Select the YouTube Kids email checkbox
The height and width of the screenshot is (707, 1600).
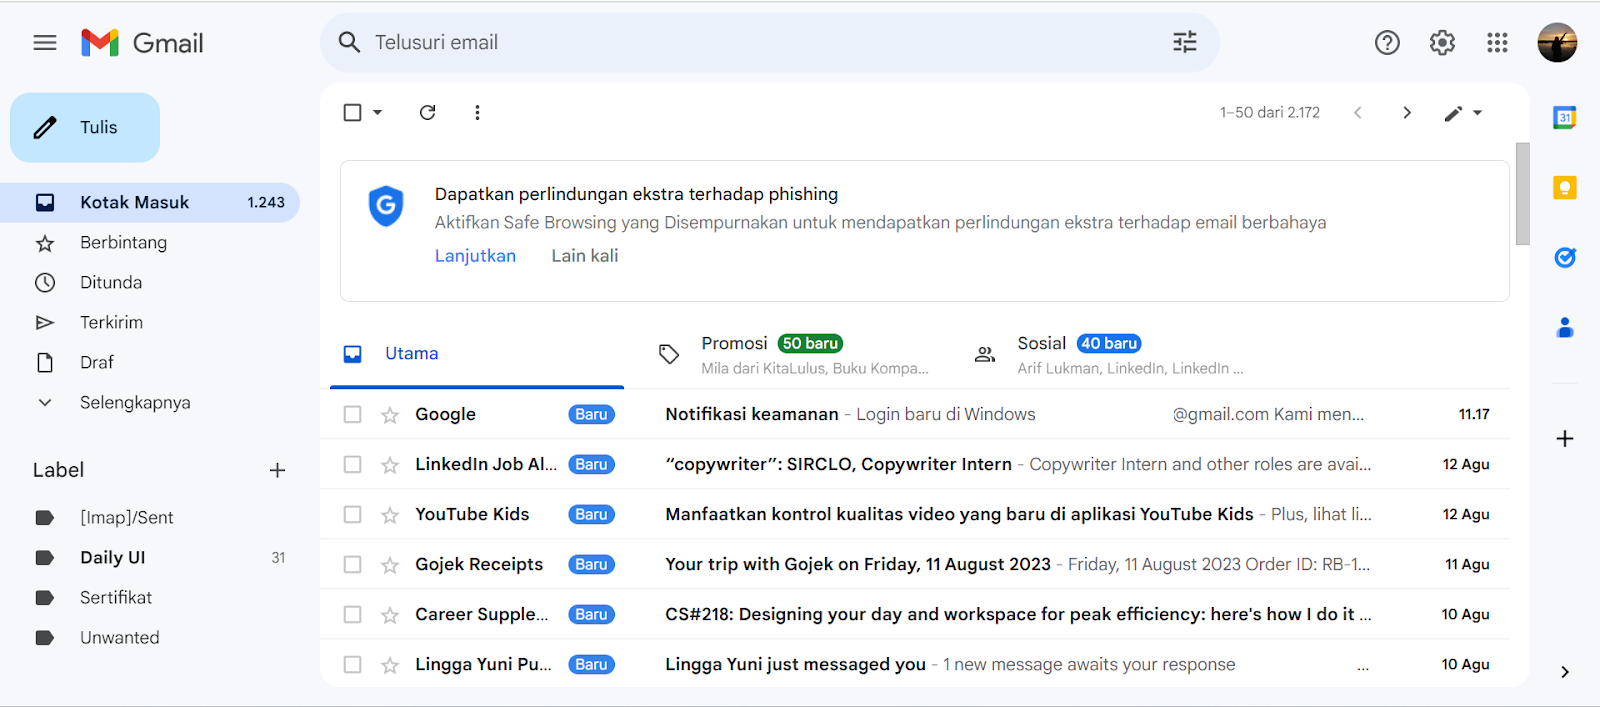(352, 514)
